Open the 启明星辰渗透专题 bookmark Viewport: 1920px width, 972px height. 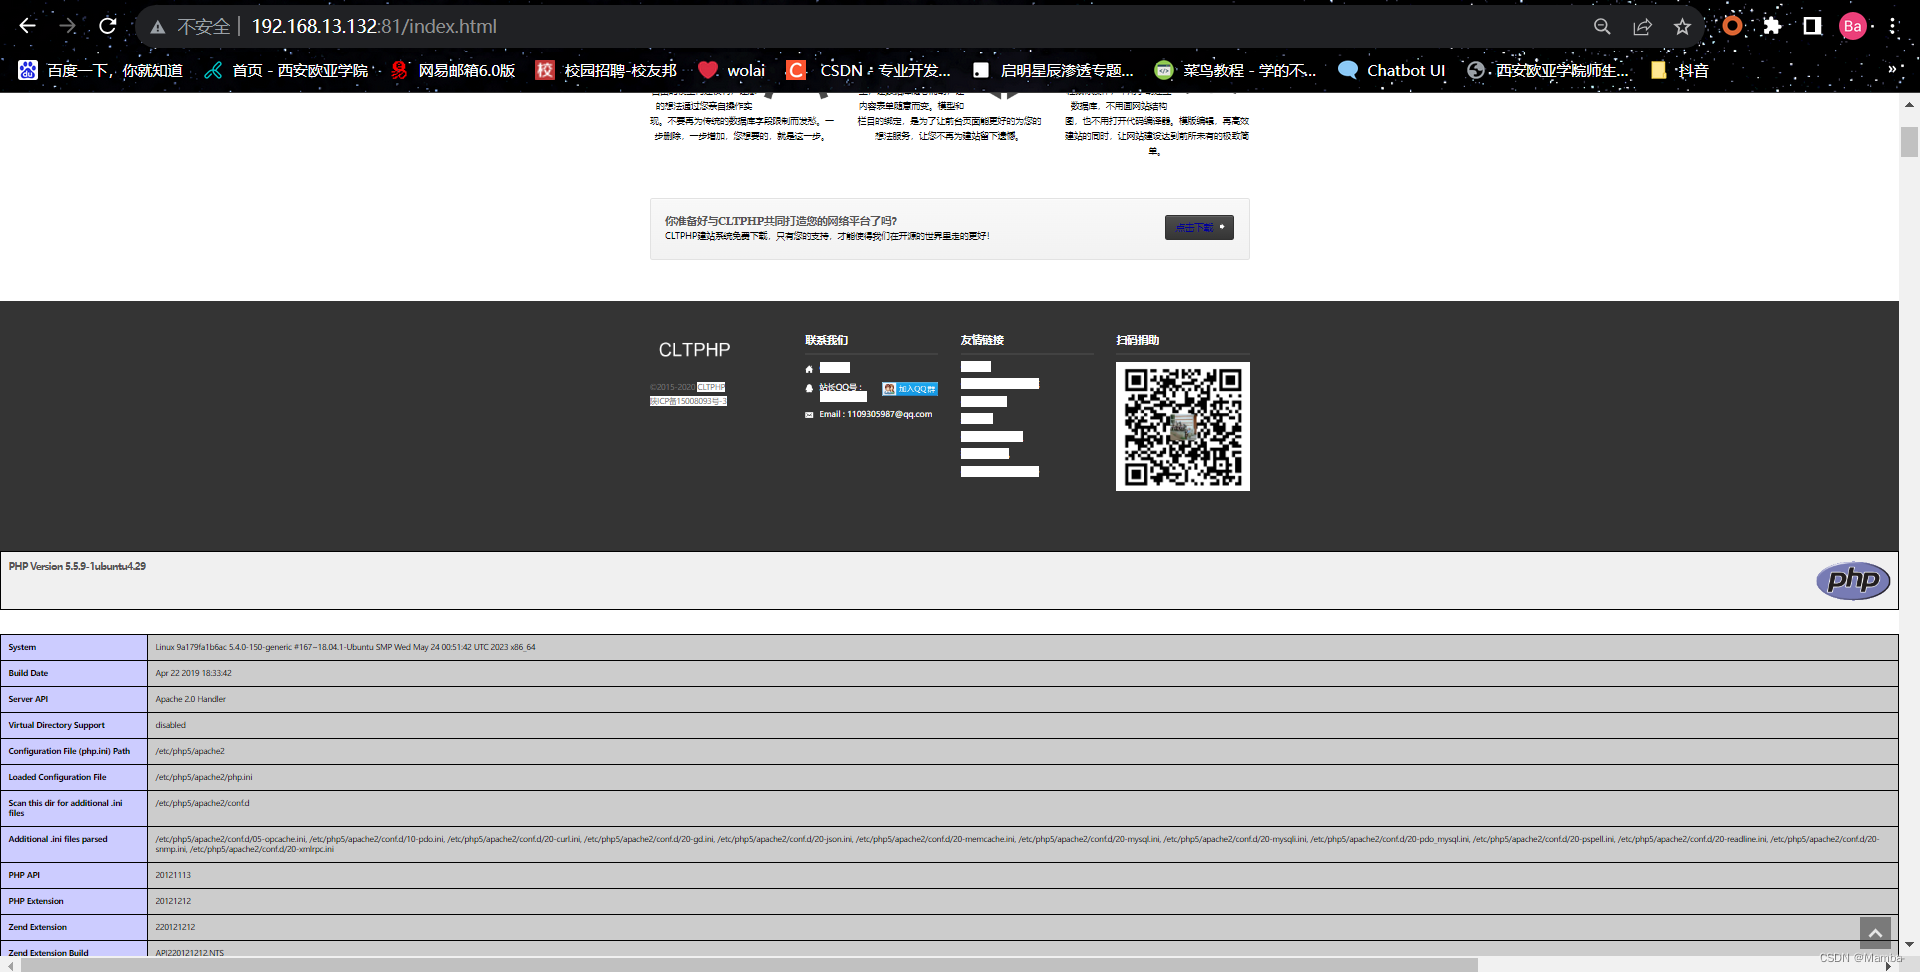click(1053, 70)
